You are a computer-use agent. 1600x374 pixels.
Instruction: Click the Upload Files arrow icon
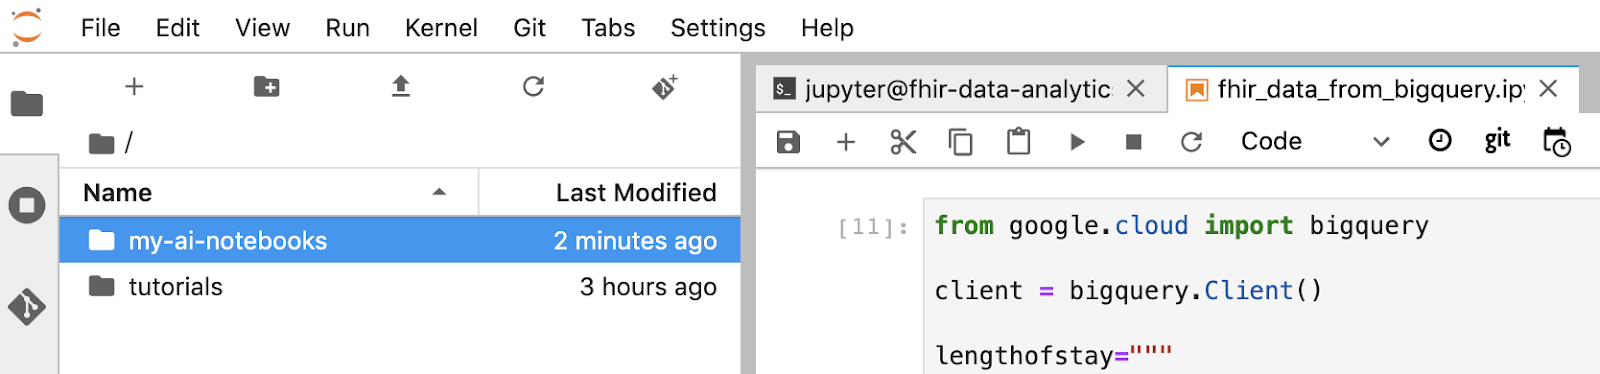click(x=401, y=87)
